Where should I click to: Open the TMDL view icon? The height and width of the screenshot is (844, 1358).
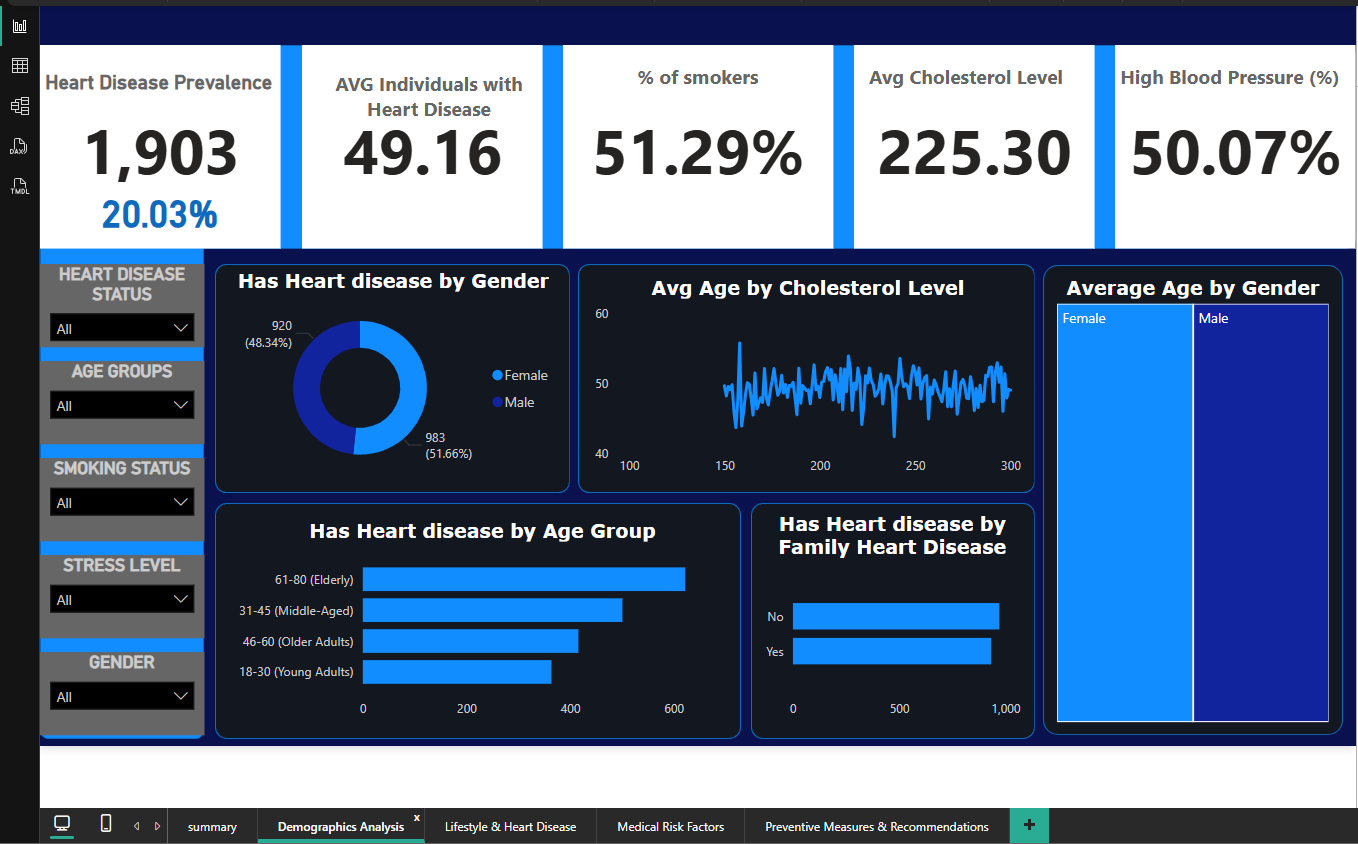click(x=19, y=186)
